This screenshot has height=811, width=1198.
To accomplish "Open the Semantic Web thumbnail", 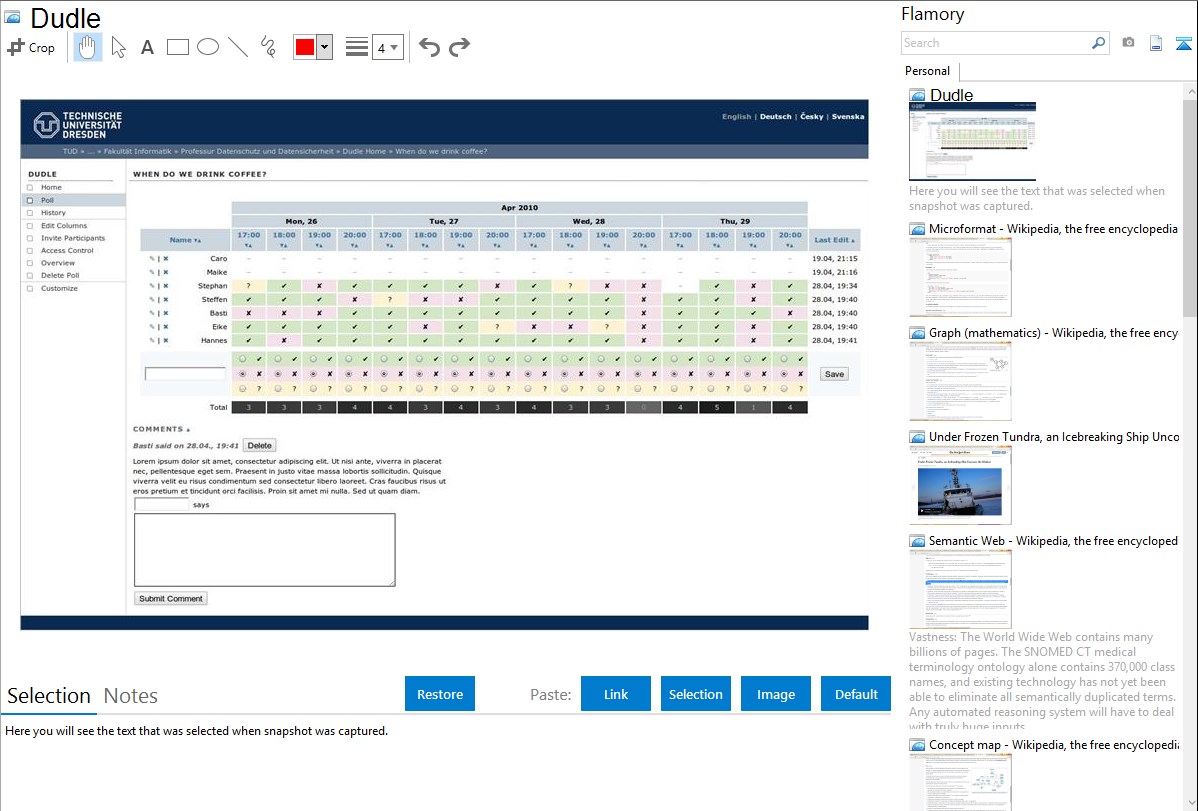I will 960,589.
